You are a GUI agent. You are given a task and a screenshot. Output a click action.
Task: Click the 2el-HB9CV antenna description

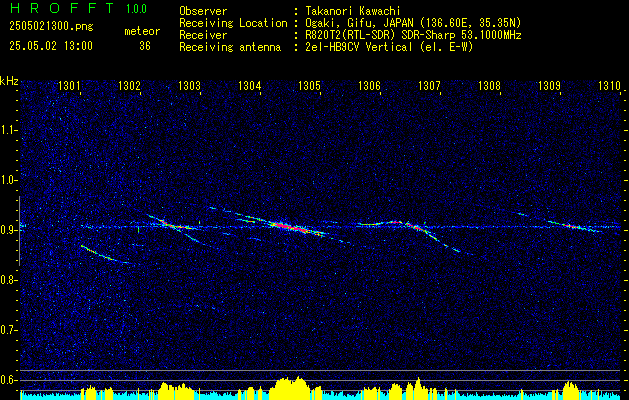[x=389, y=47]
